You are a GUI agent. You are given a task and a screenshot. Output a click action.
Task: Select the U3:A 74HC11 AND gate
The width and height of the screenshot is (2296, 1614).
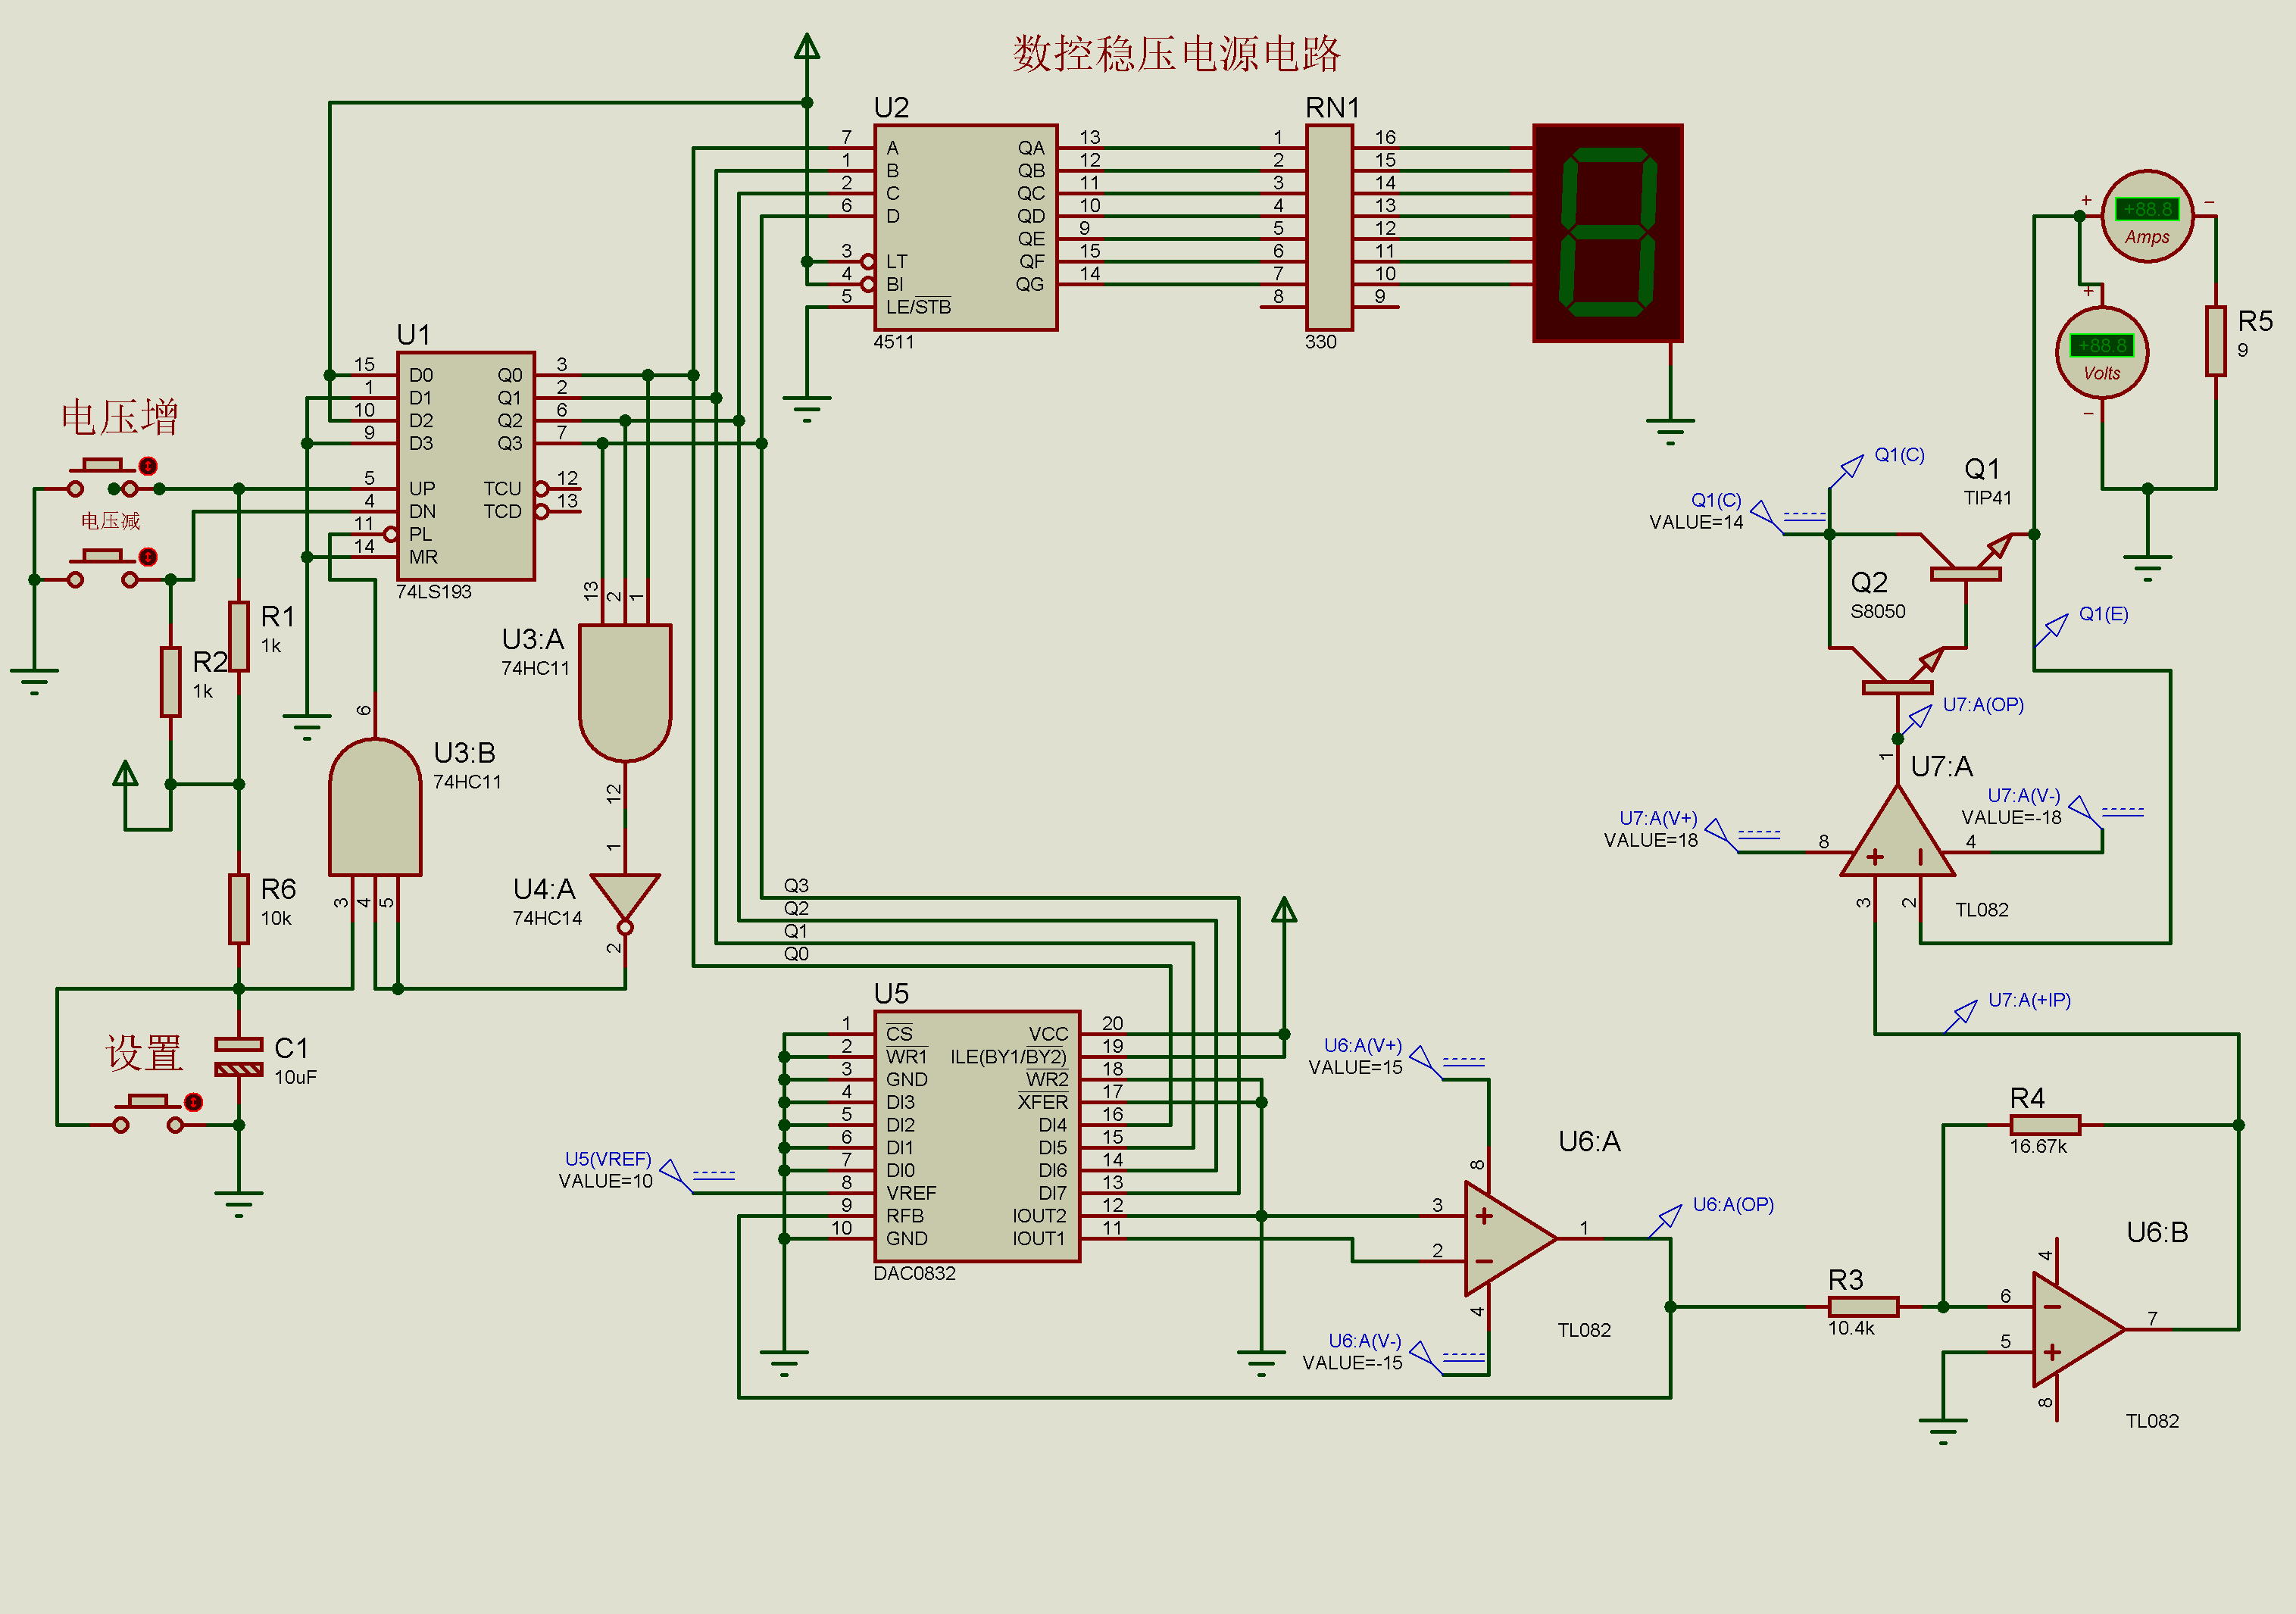click(x=625, y=692)
